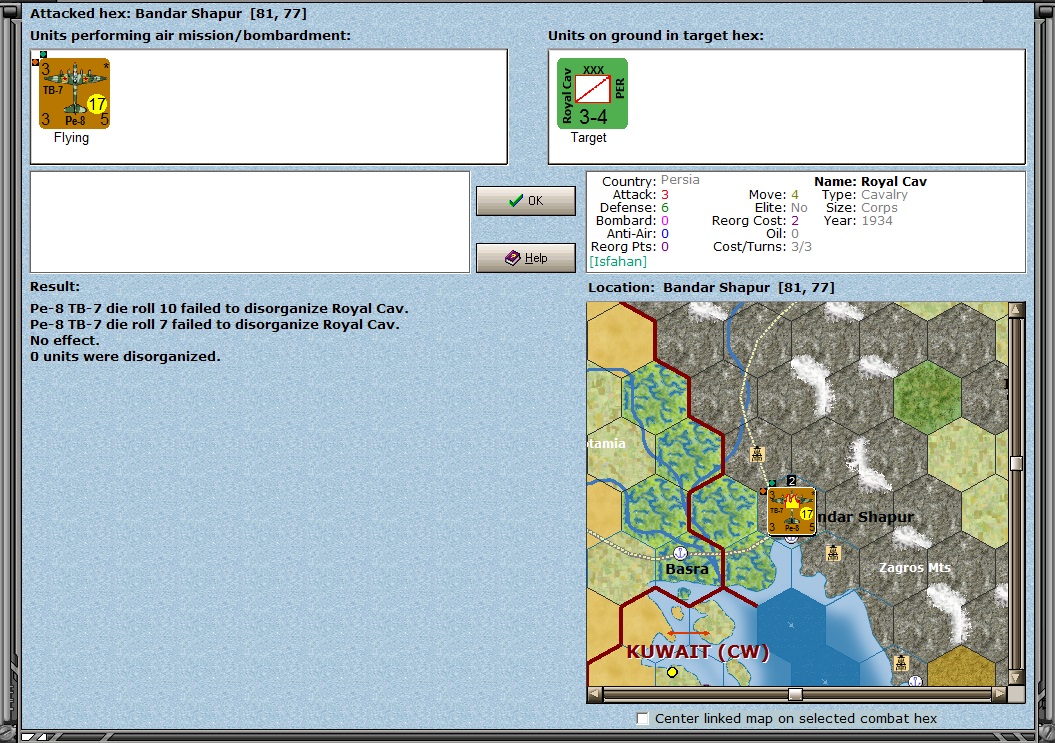
Task: Click the oil derrick icon north of Bandar Shapur
Action: 758,454
